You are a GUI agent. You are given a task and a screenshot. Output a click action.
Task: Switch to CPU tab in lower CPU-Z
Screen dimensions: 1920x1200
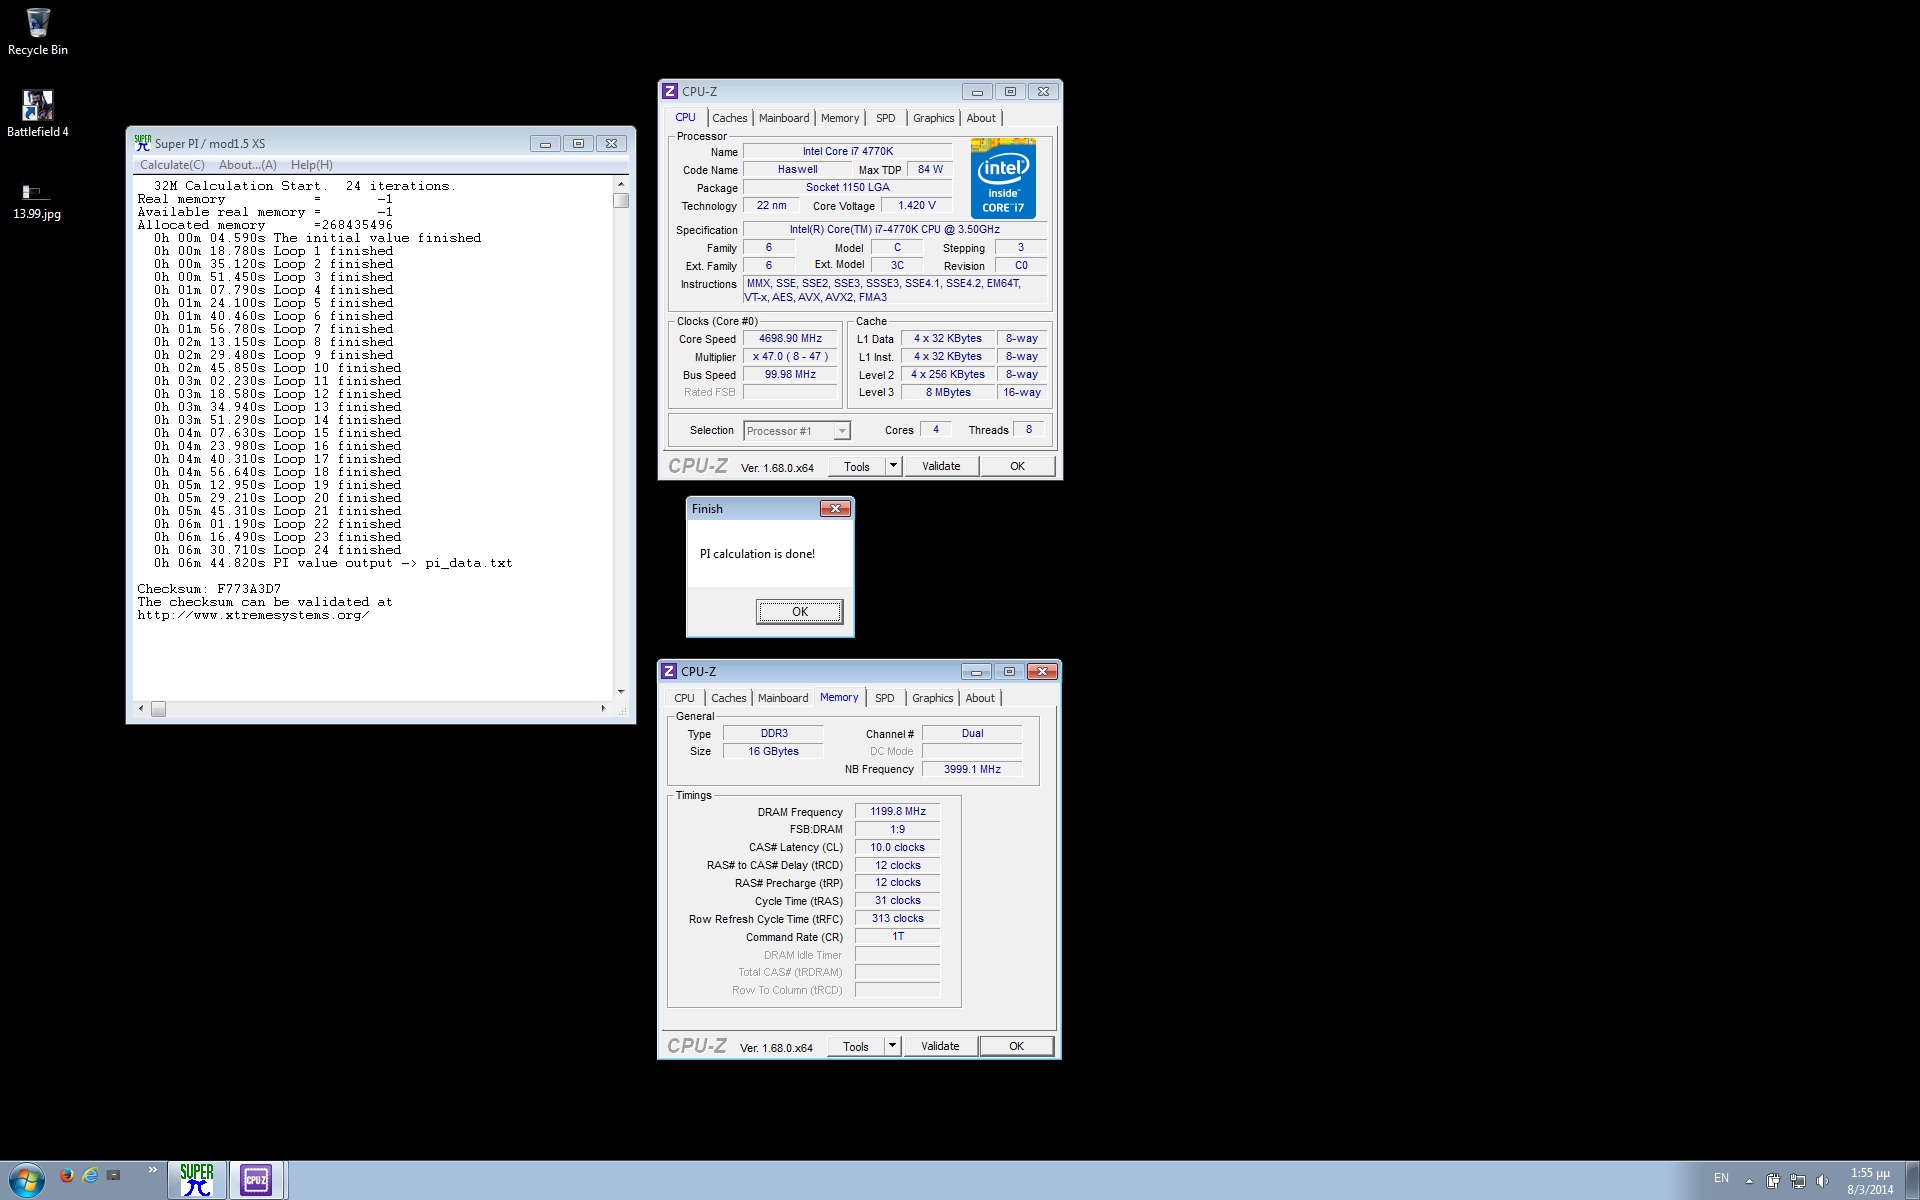click(684, 698)
